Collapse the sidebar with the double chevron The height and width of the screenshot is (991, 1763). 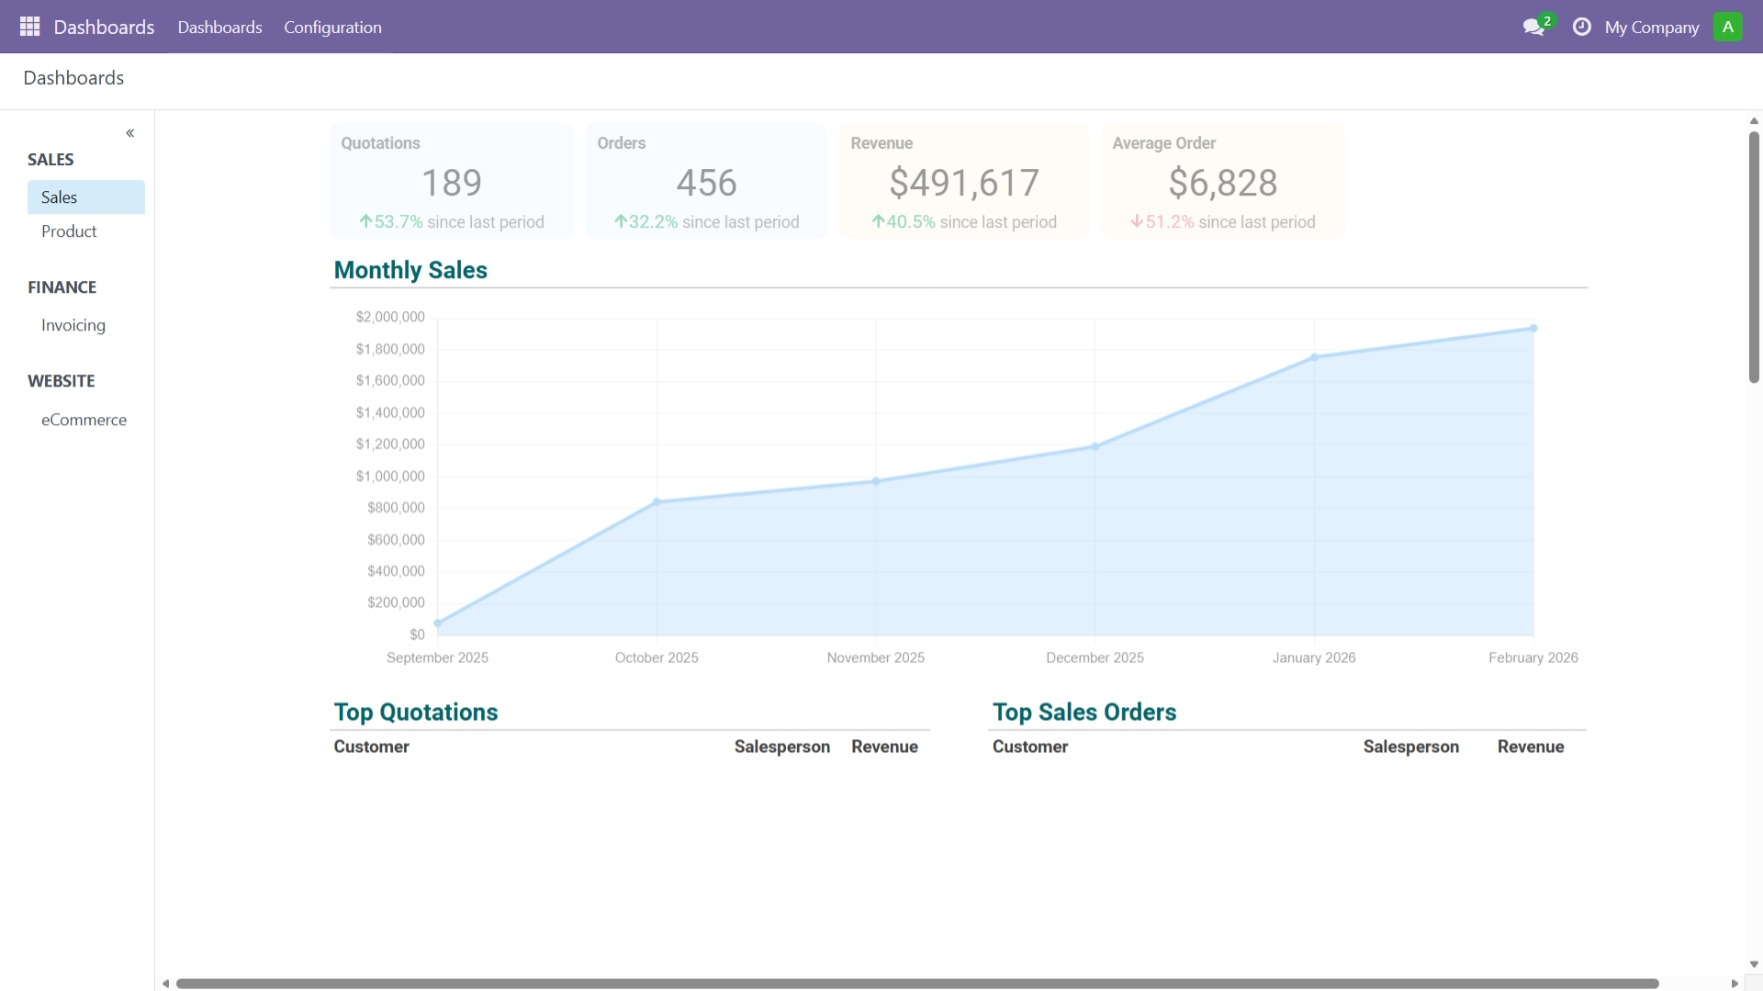(130, 133)
